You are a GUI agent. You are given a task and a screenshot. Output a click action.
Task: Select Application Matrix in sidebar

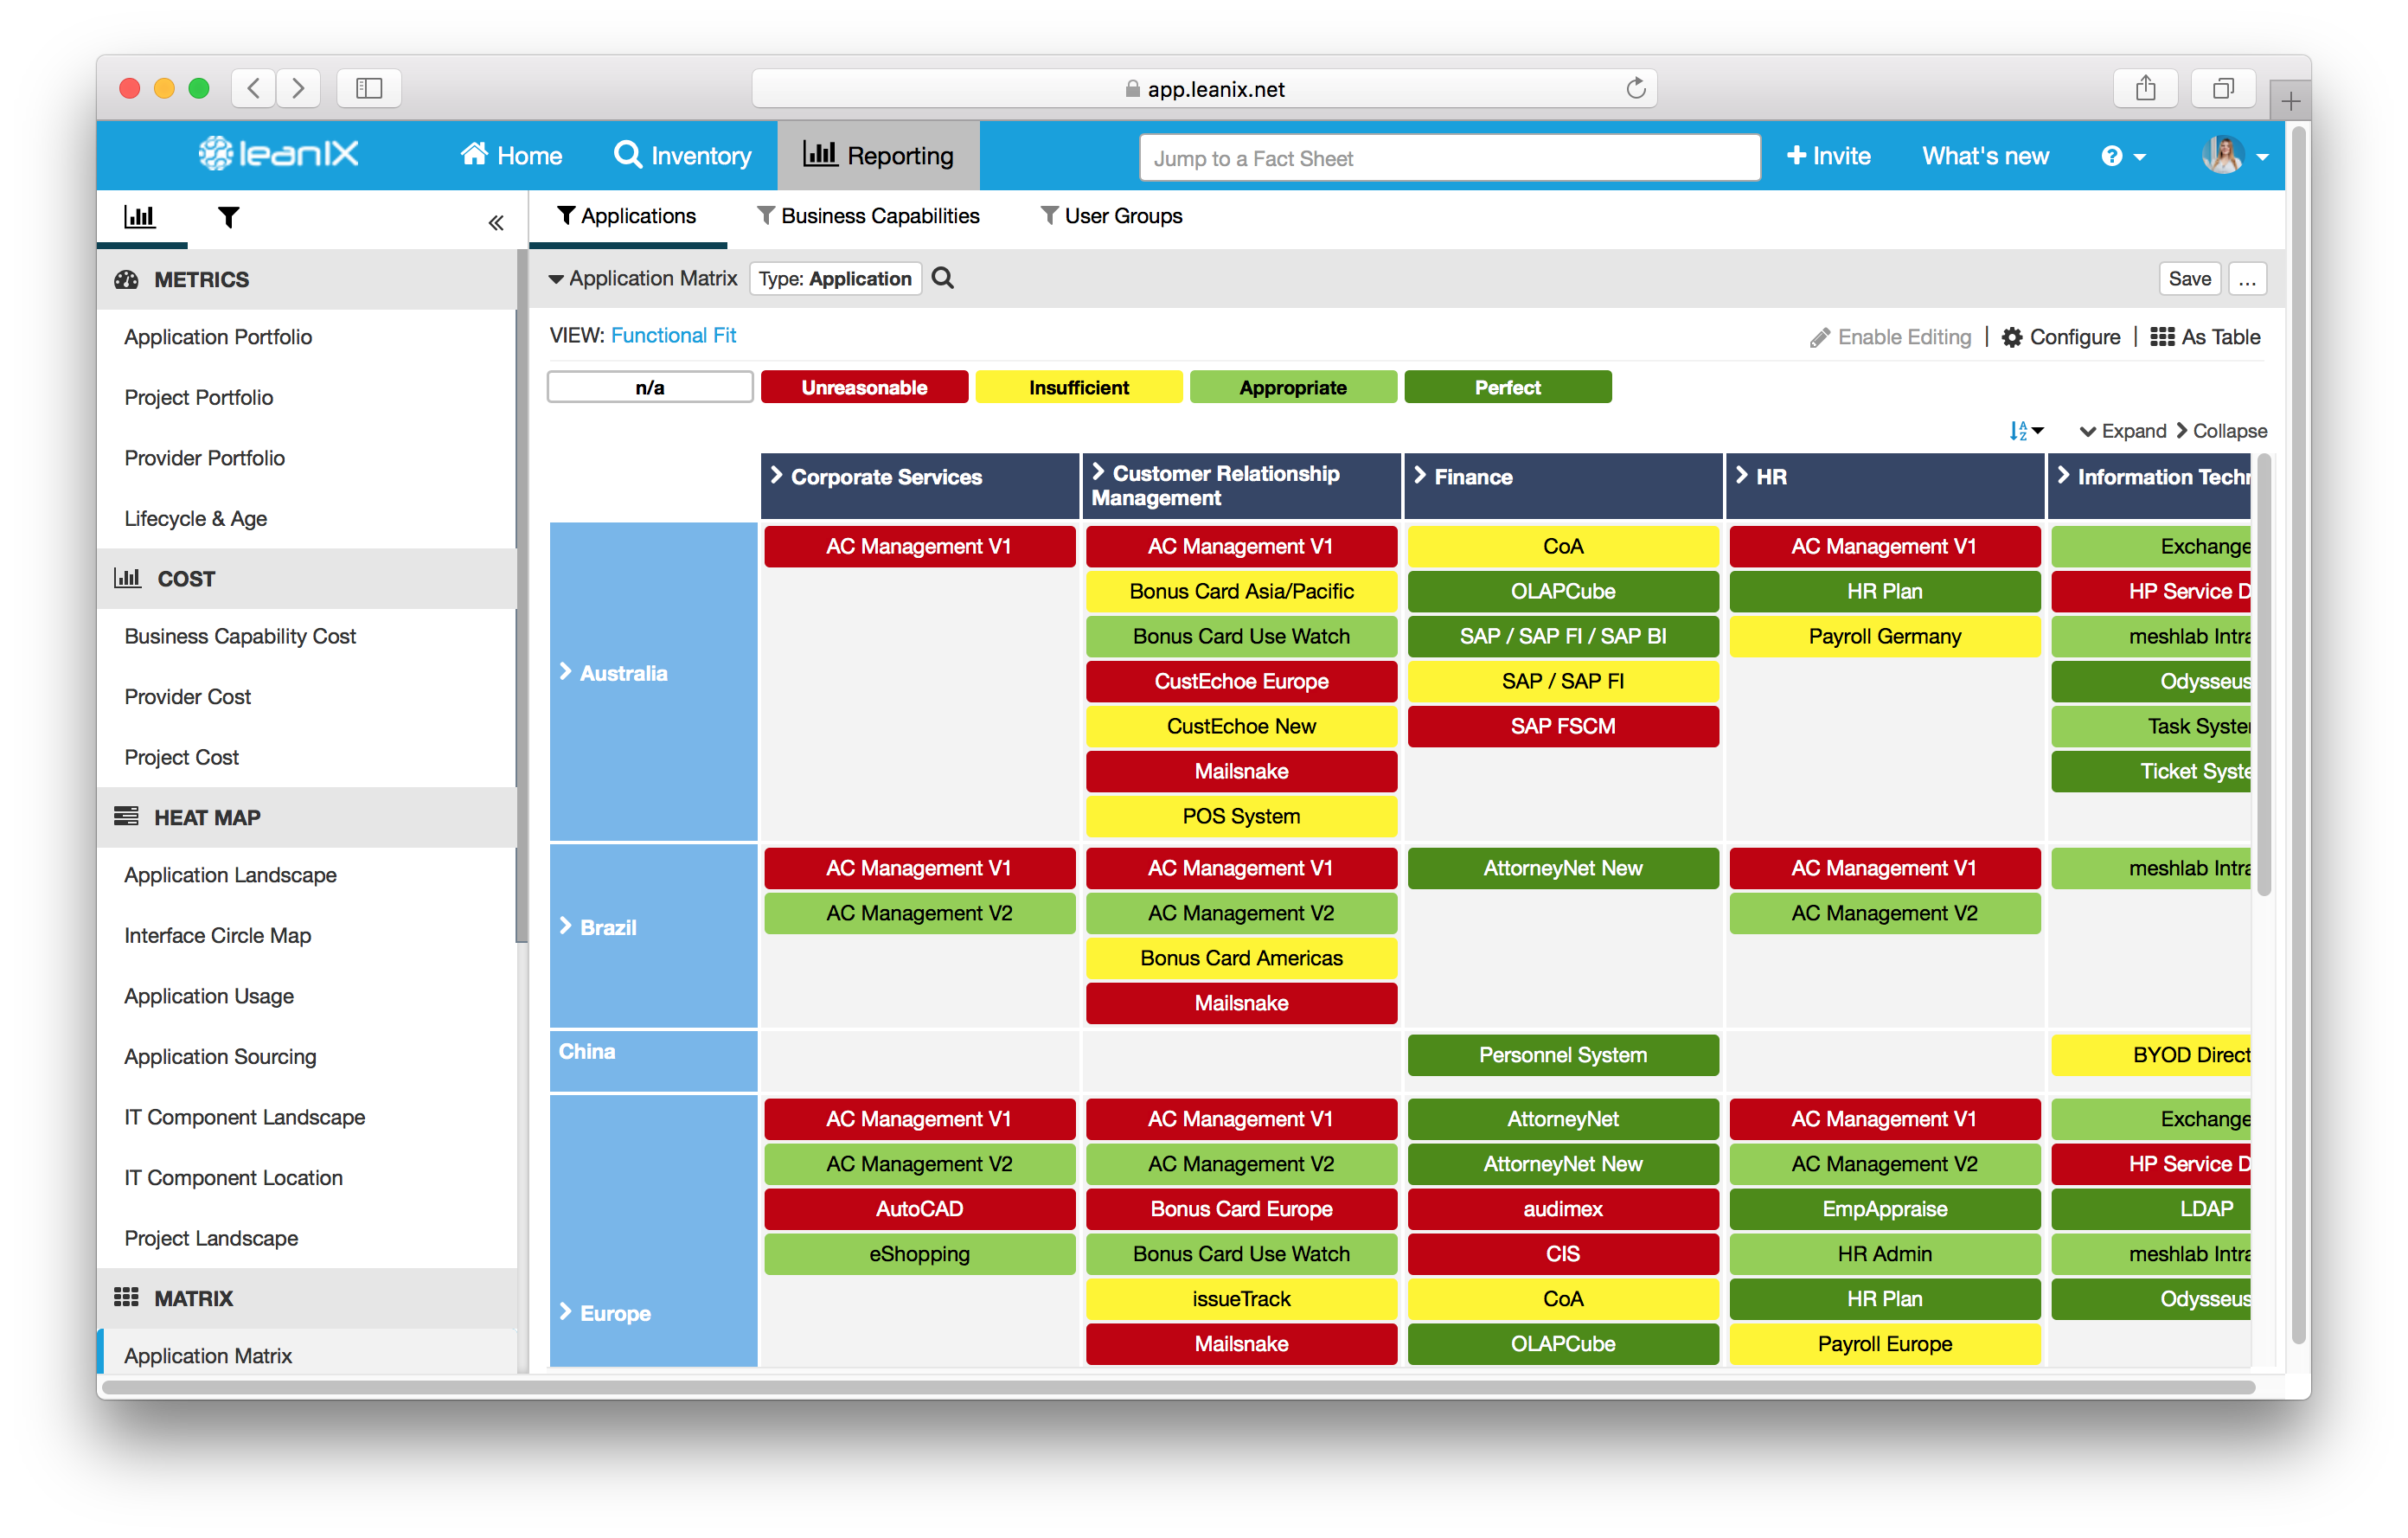(x=208, y=1356)
